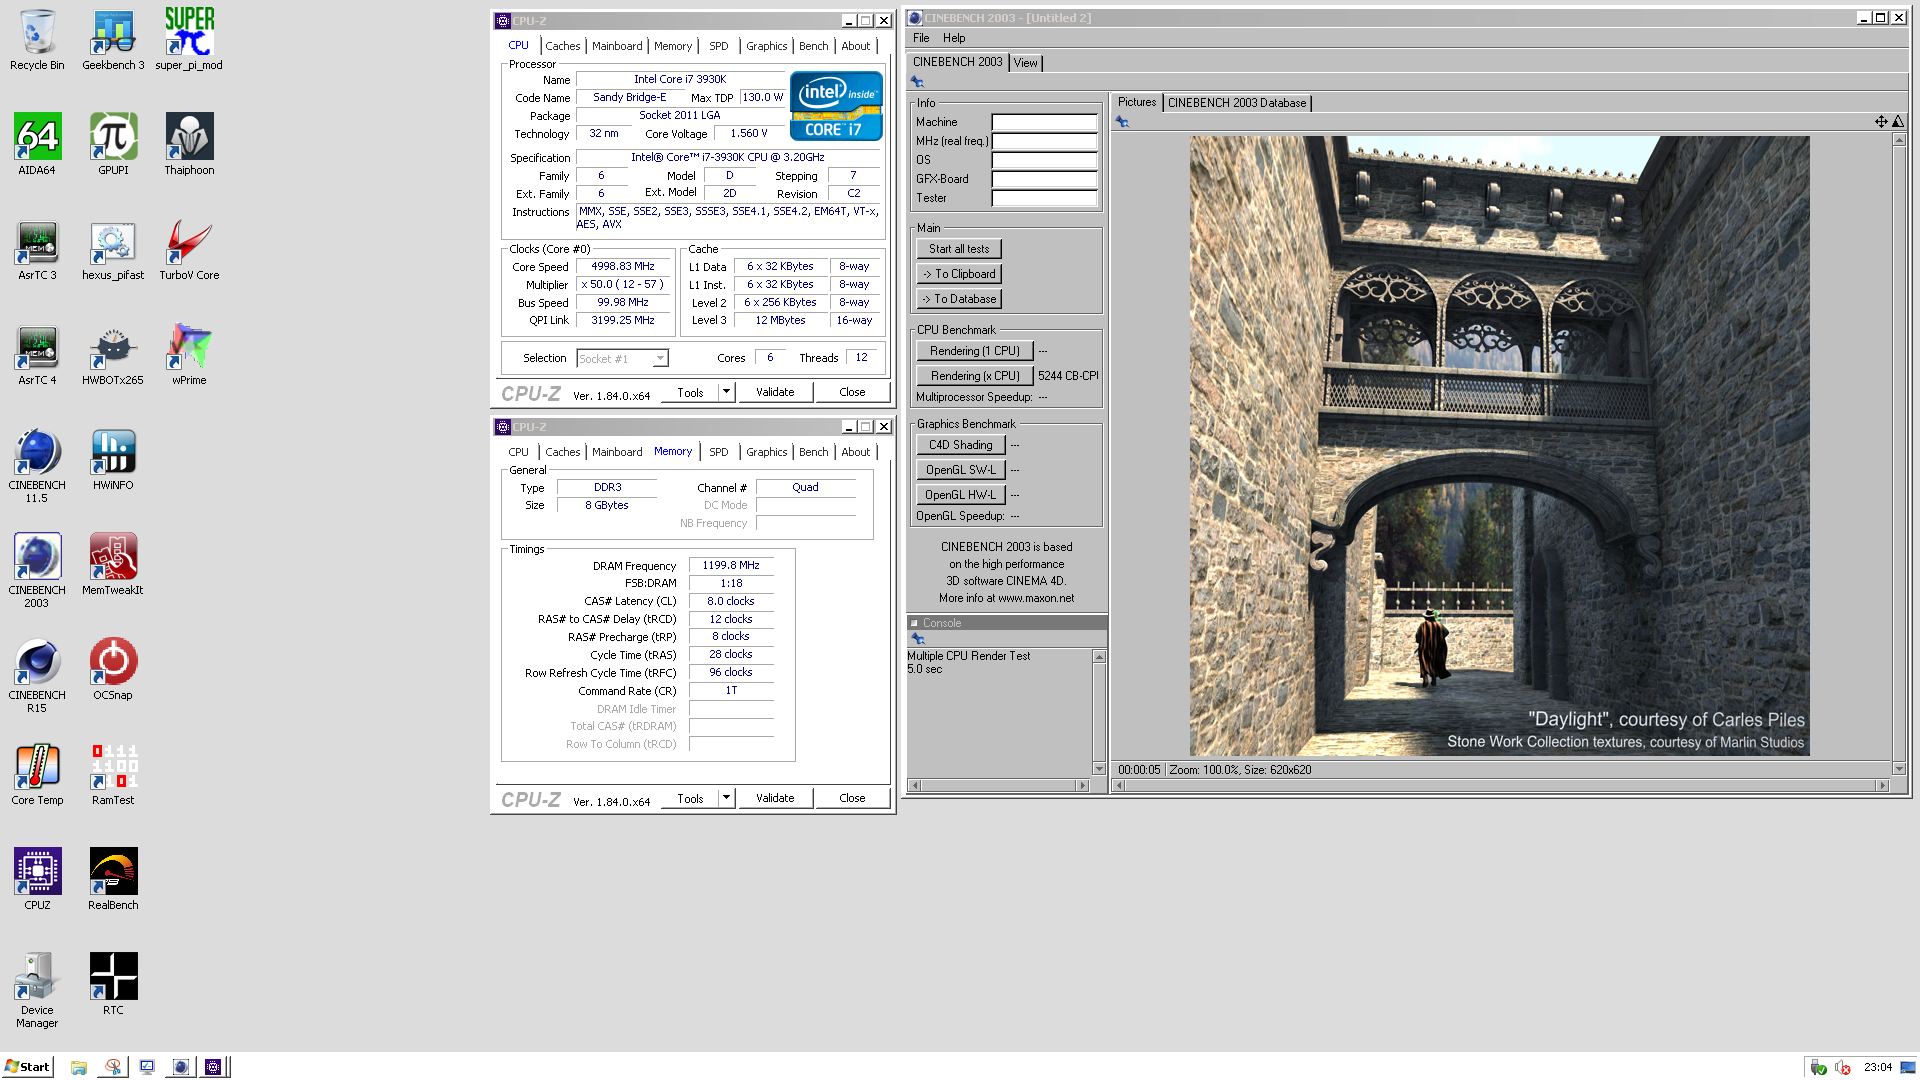This screenshot has width=1920, height=1080.
Task: Select SPD tab in bottom CPU-Z window
Action: coord(719,452)
